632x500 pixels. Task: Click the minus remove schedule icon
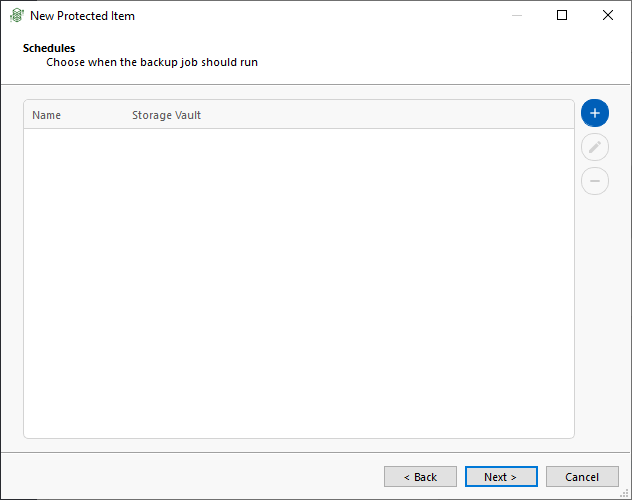point(595,181)
